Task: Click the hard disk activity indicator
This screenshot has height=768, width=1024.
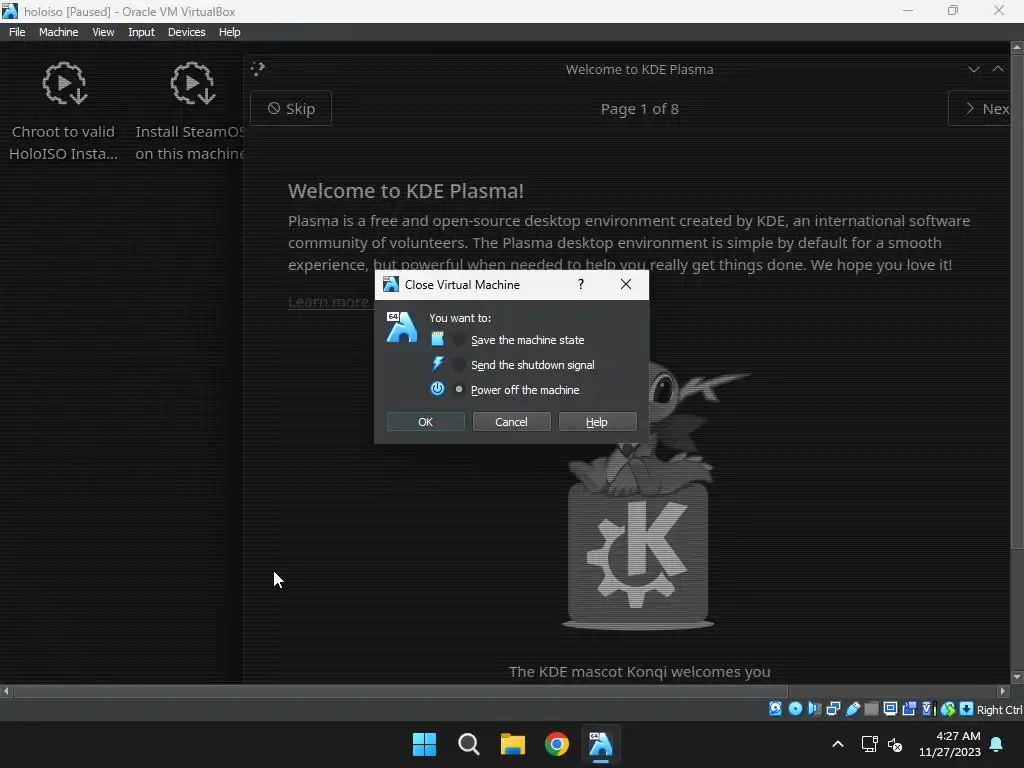Action: click(775, 709)
